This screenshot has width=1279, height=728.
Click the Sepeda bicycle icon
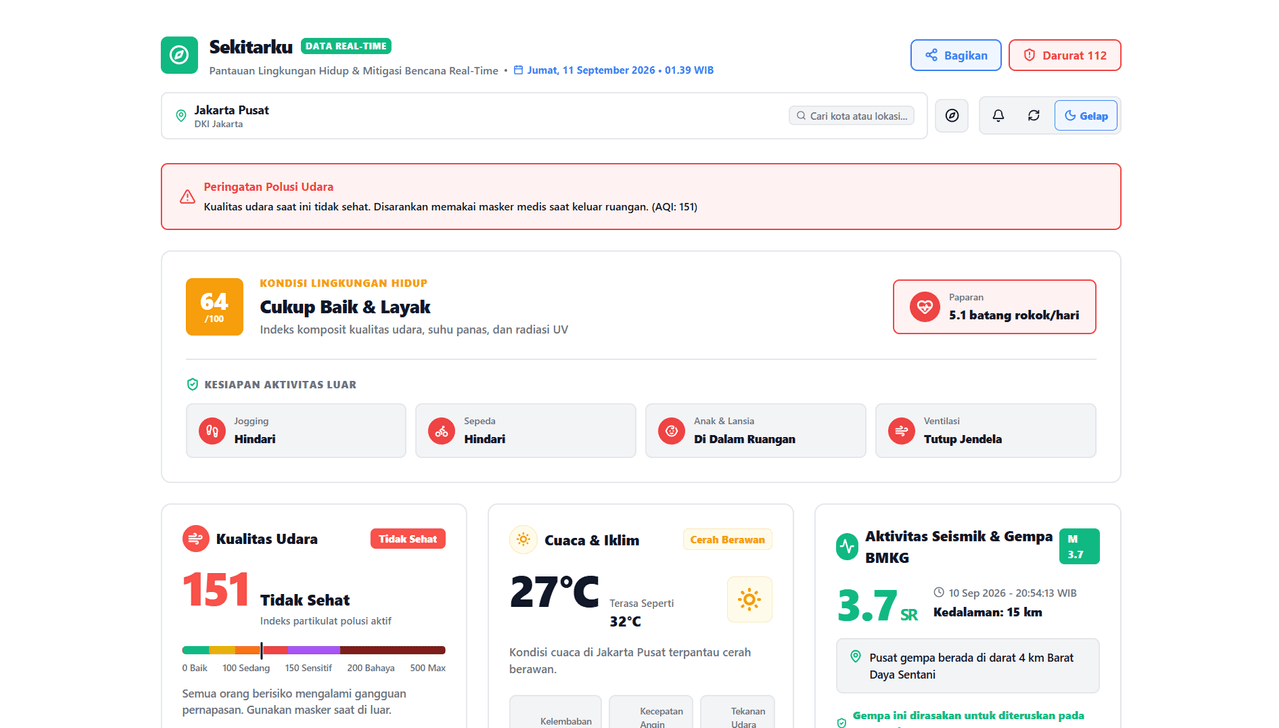(x=442, y=431)
